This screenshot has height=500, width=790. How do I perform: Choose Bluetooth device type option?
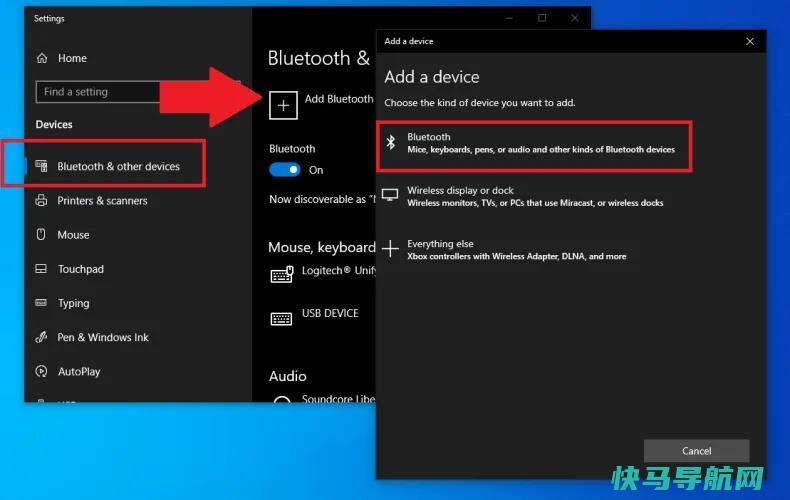coord(534,146)
